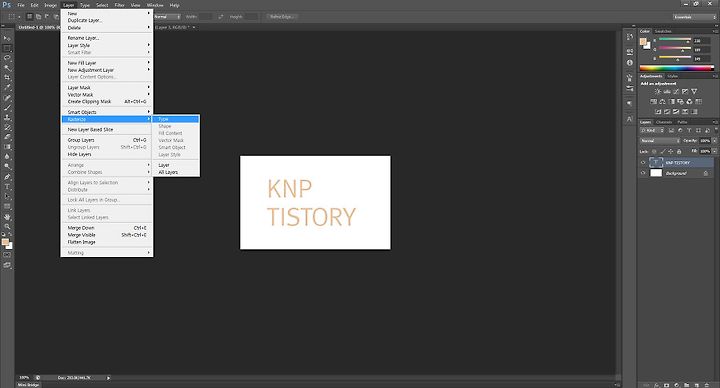Choose Rename Layer menu item
This screenshot has height=388, width=720.
pos(107,38)
